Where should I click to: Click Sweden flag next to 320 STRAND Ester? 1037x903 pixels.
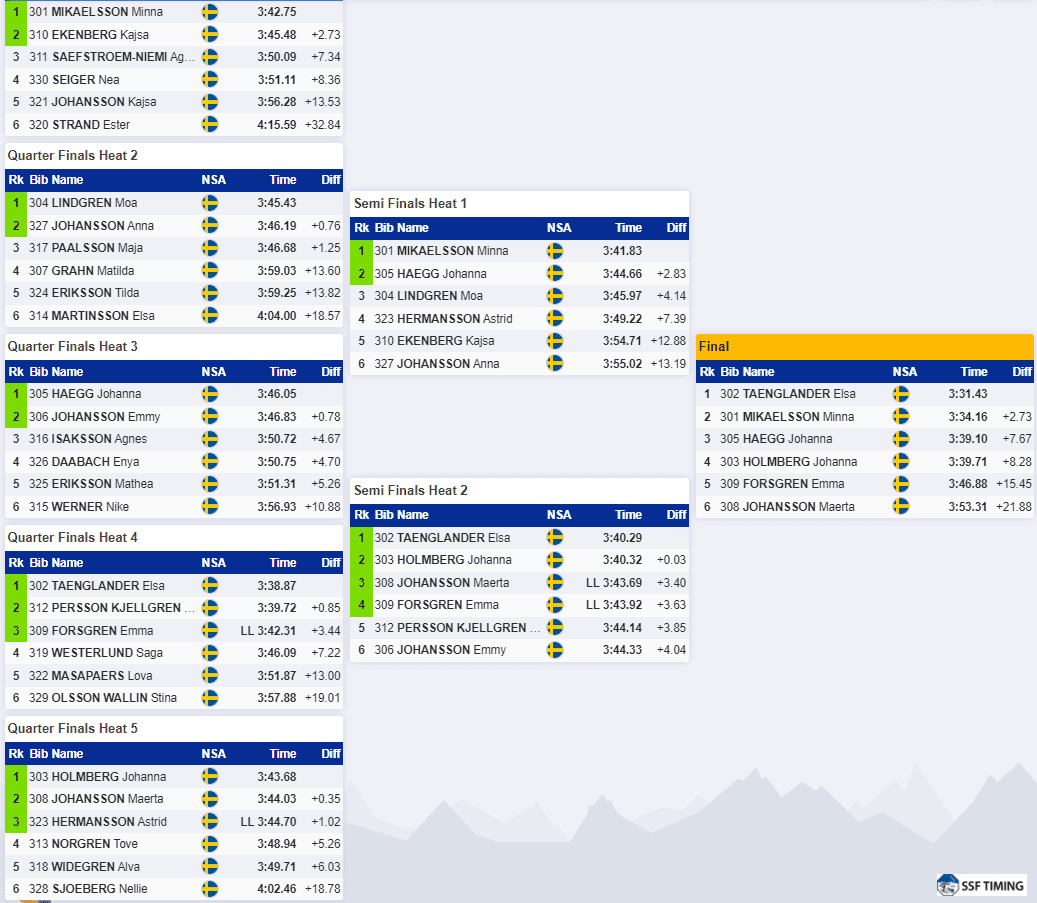pos(210,124)
